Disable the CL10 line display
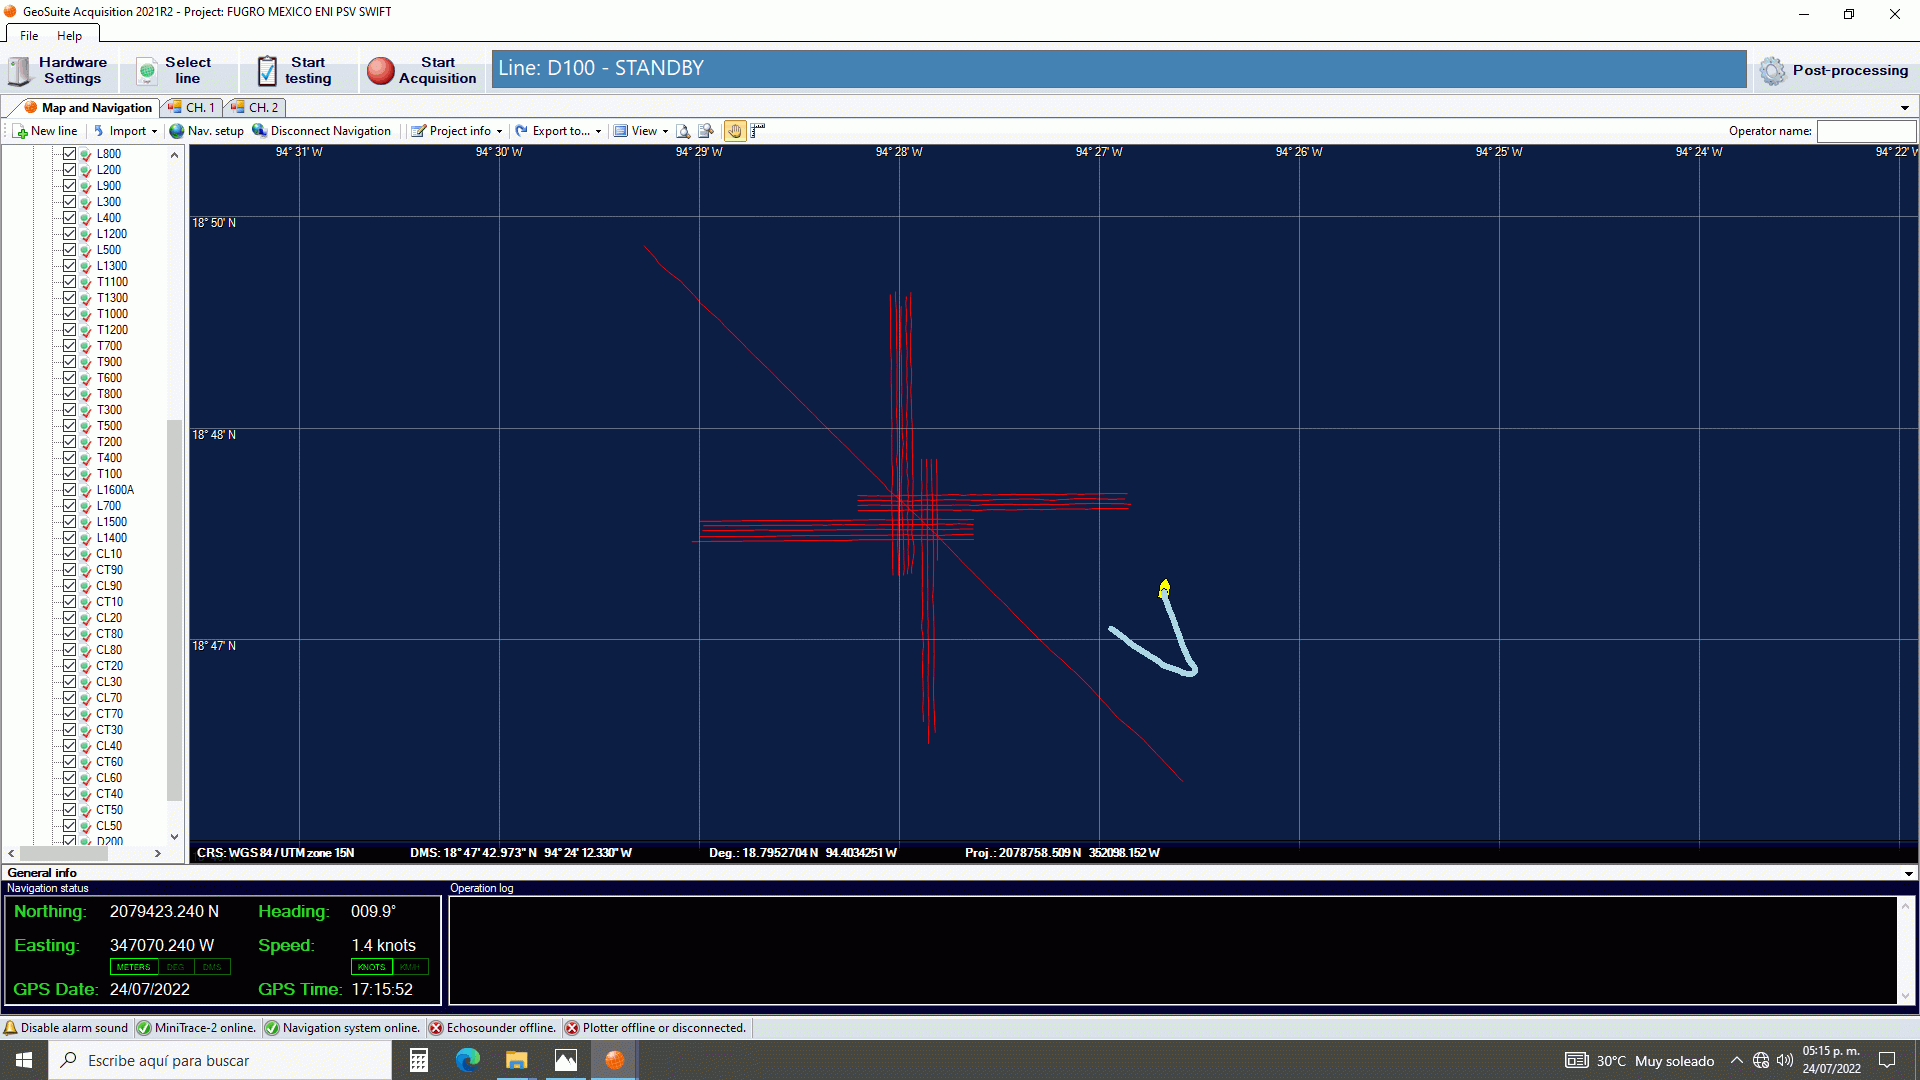1920x1080 pixels. coord(69,553)
